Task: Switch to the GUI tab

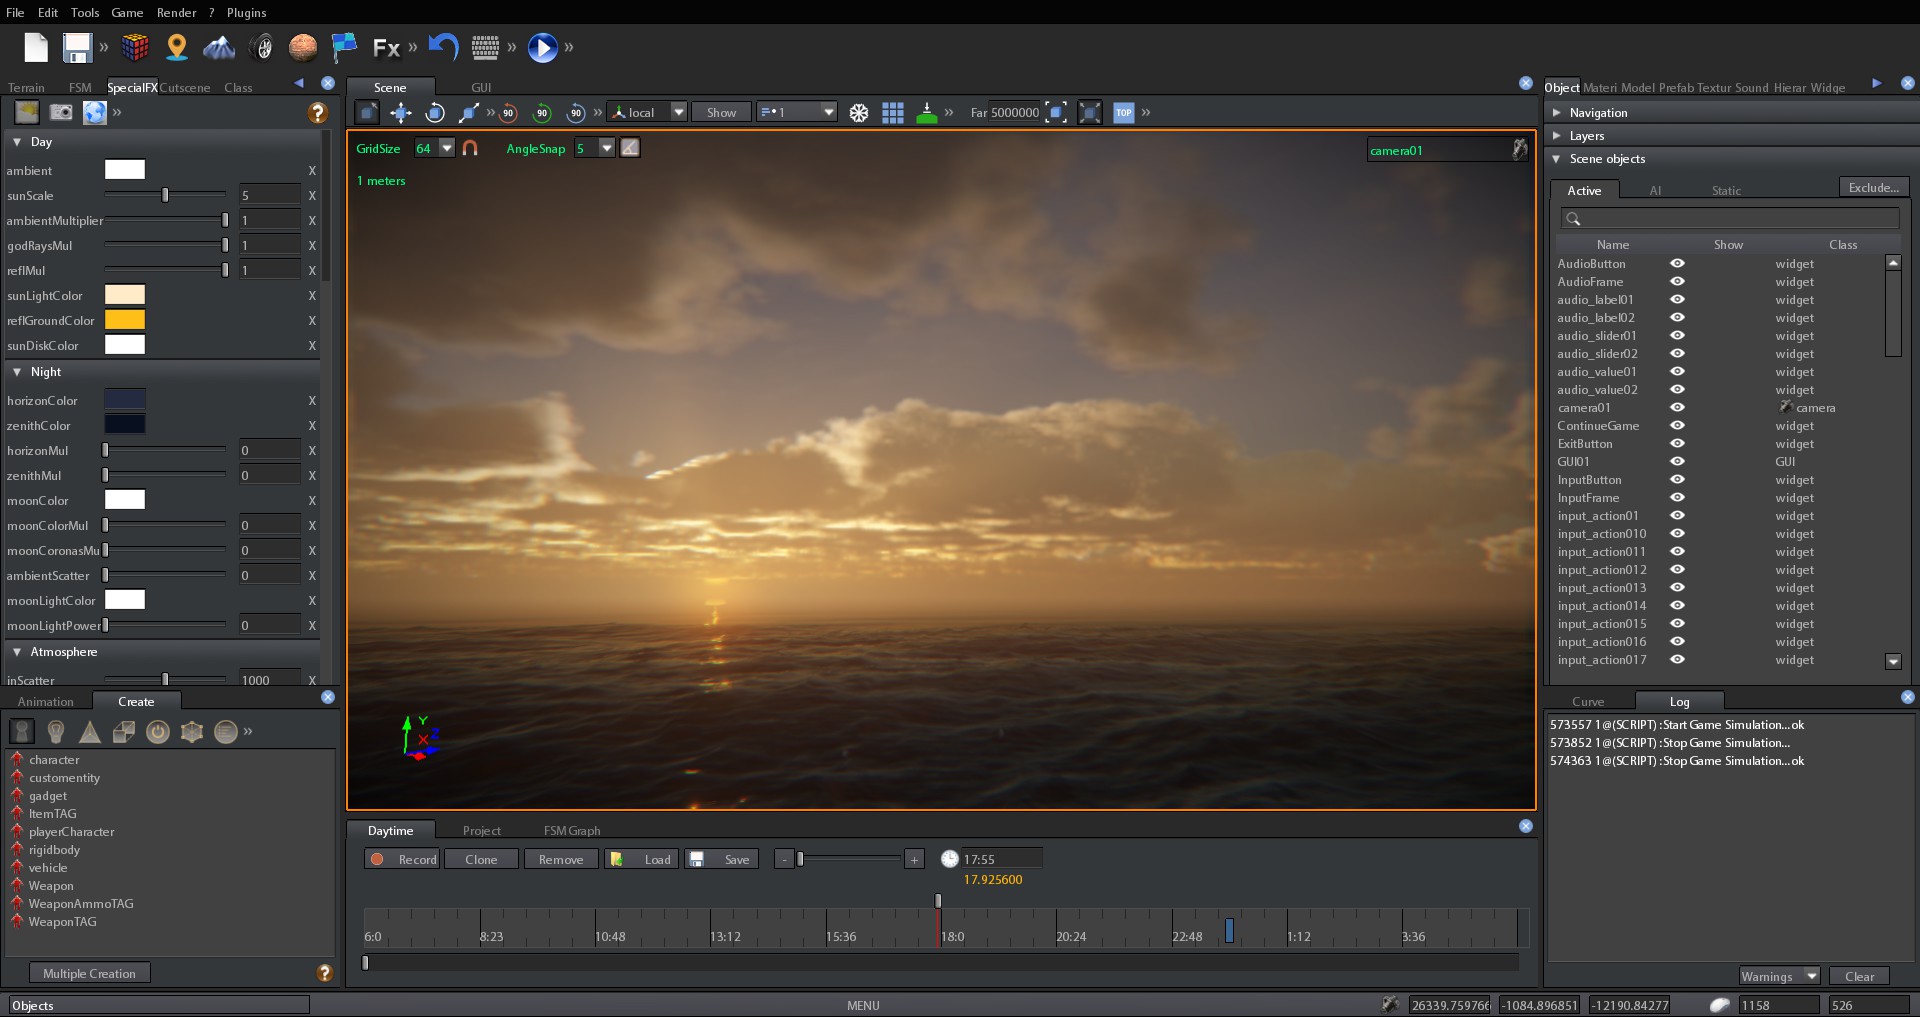Action: 481,87
